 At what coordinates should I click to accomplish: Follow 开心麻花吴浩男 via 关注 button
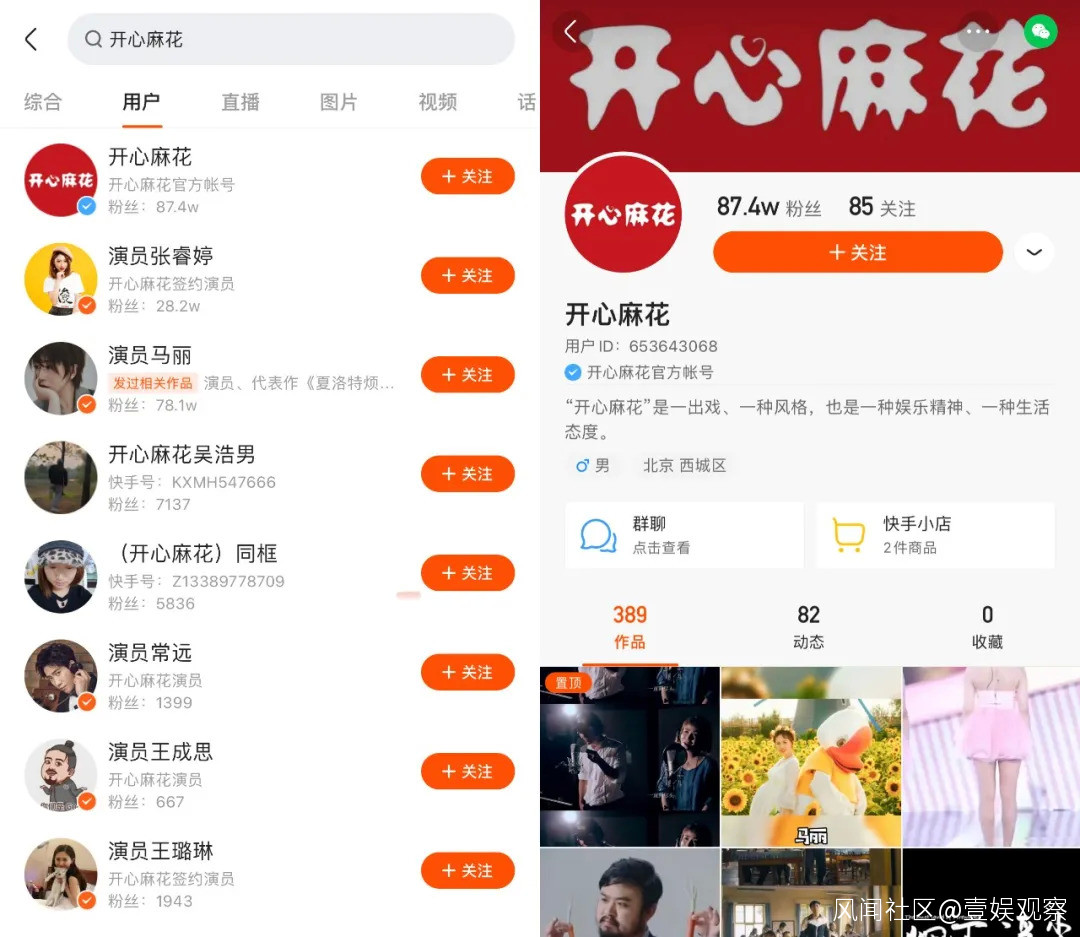(468, 474)
